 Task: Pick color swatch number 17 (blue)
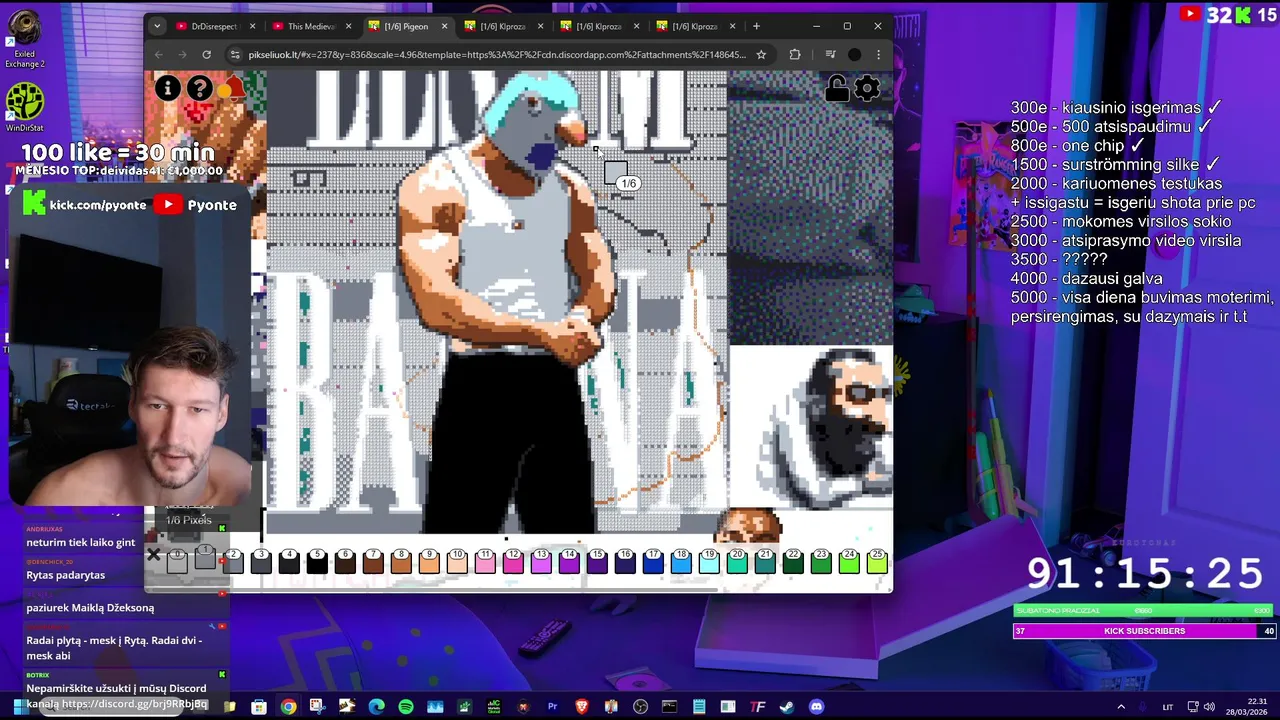click(x=653, y=562)
